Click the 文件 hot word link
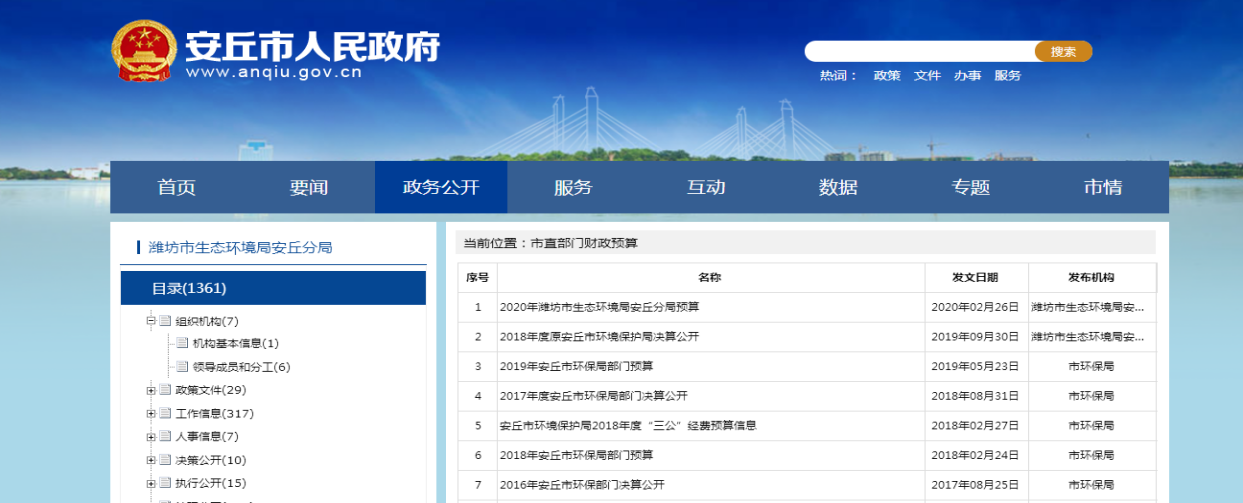 tap(927, 76)
